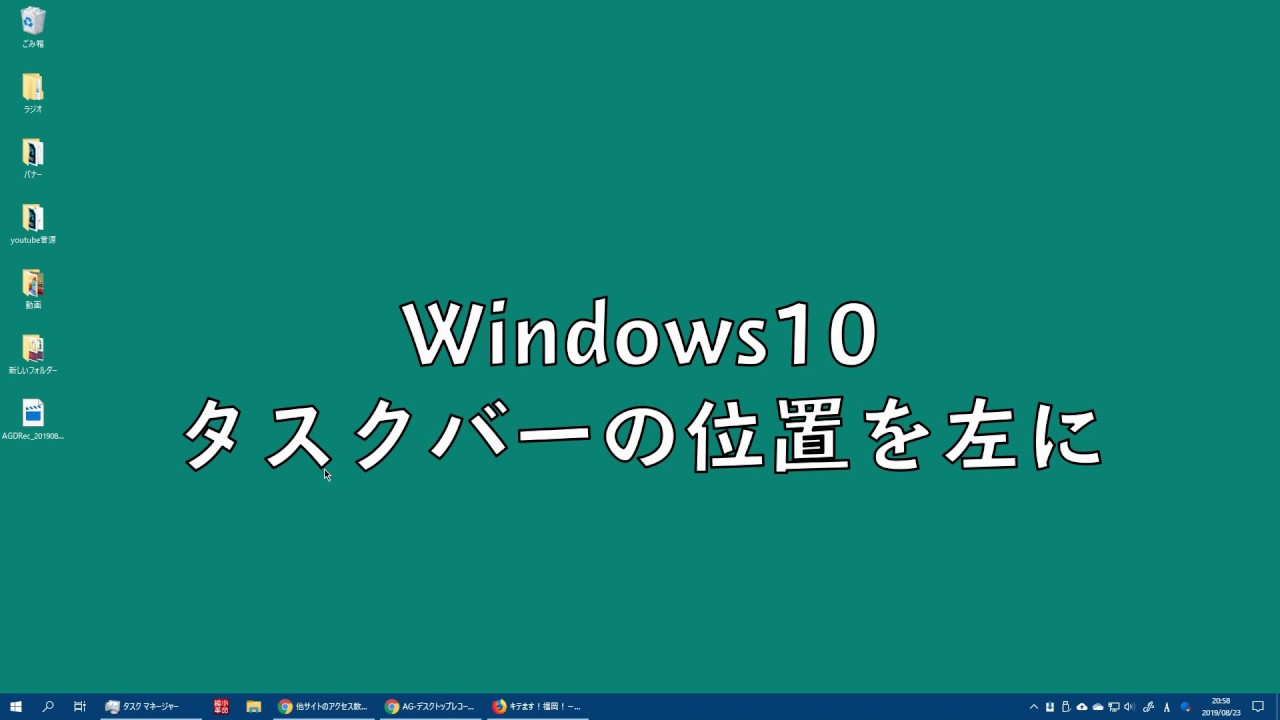The width and height of the screenshot is (1280, 720).
Task: Switch to Chrome 他サイトのアクセス数 window
Action: coord(324,706)
